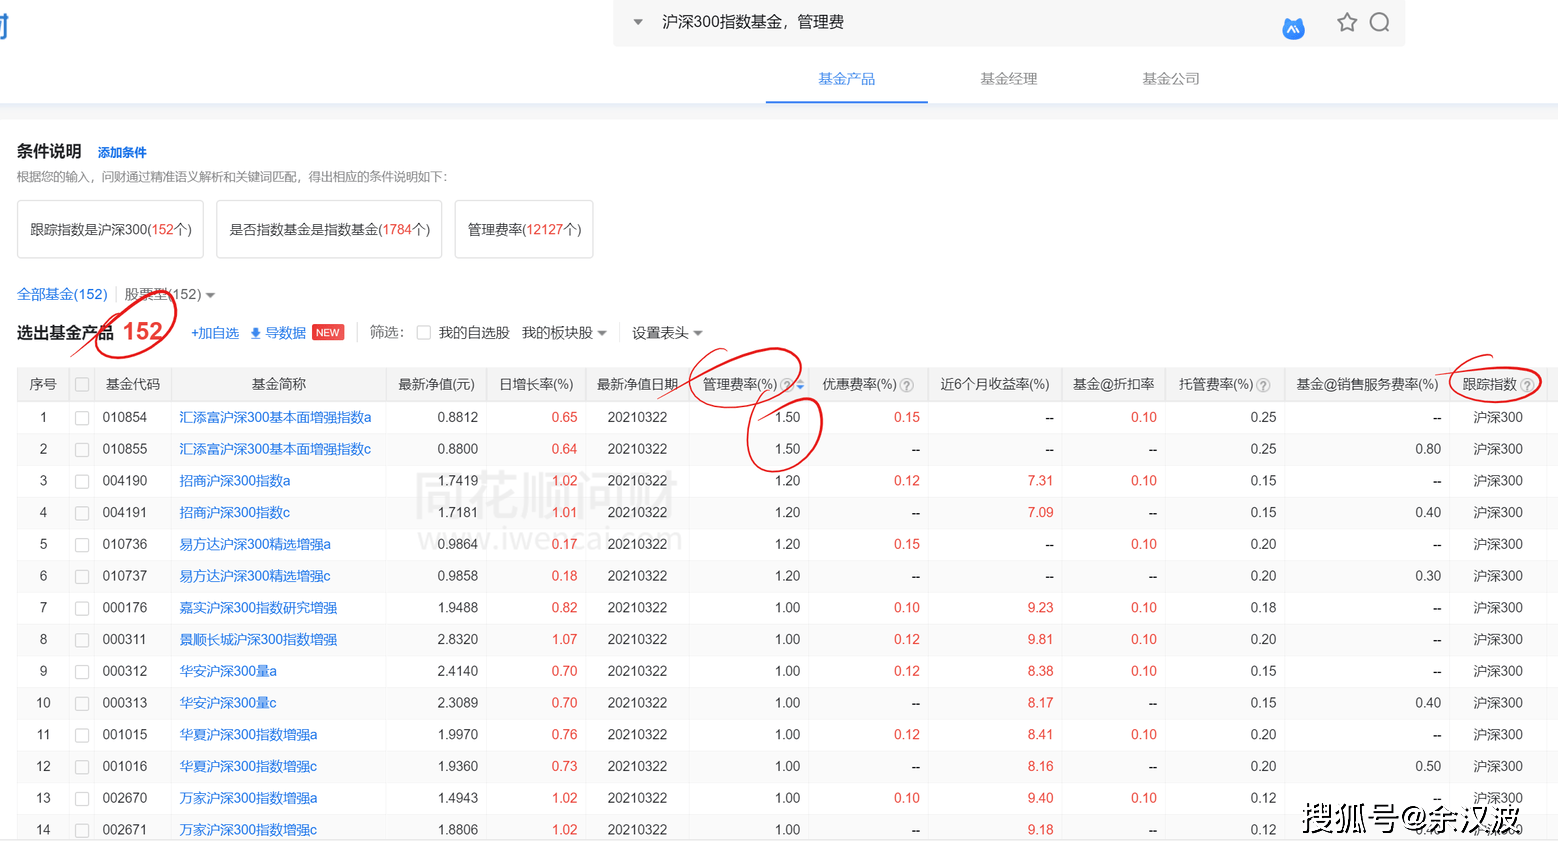Click the 基金简称 column header
This screenshot has height=852, width=1558.
[279, 384]
